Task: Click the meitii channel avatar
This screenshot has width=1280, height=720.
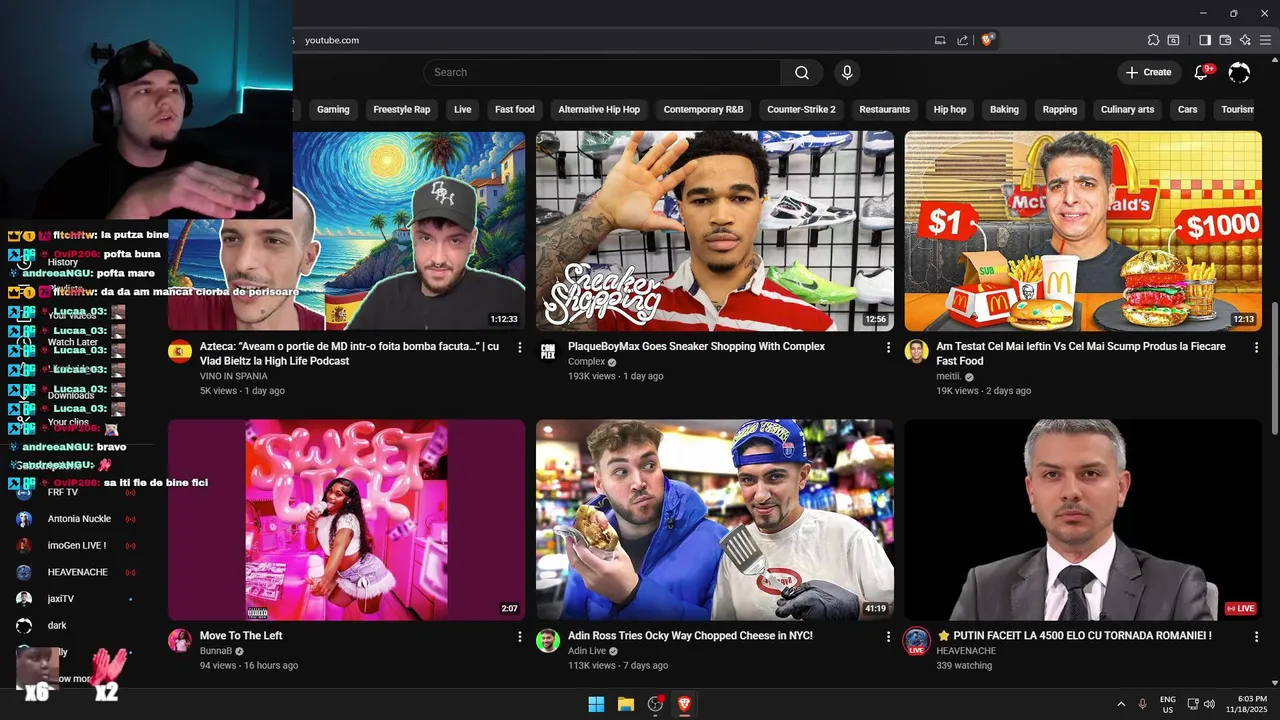Action: coord(916,351)
